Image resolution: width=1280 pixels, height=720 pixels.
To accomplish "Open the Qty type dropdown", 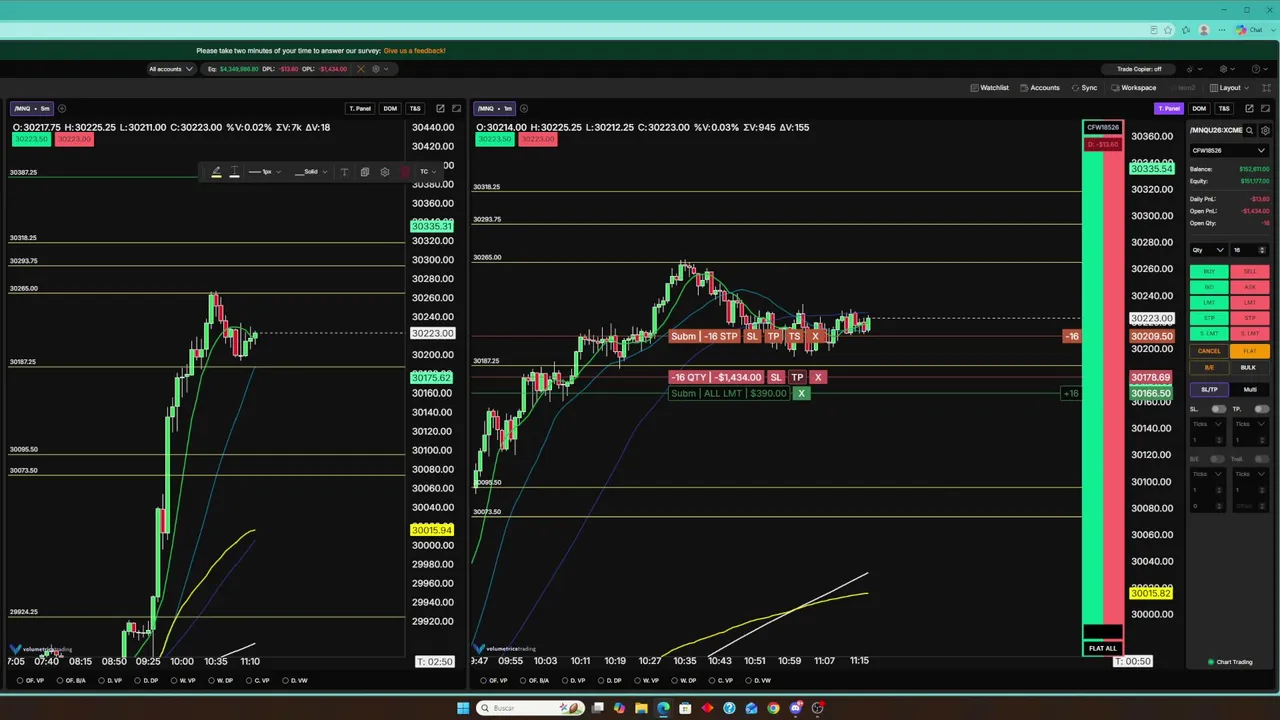I will 1207,250.
